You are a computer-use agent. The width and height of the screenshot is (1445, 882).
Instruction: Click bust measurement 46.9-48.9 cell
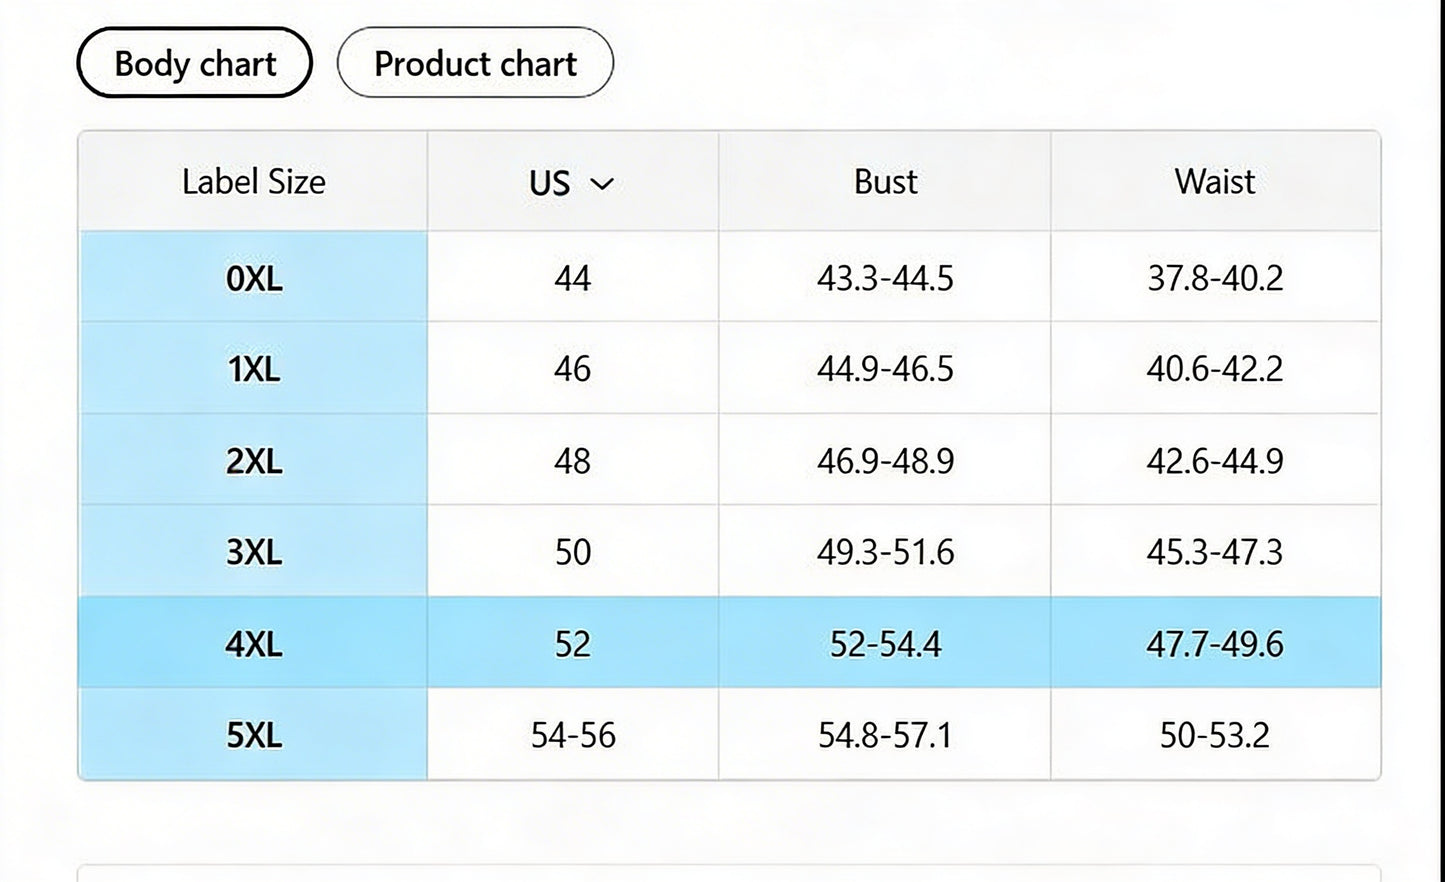[x=885, y=461]
